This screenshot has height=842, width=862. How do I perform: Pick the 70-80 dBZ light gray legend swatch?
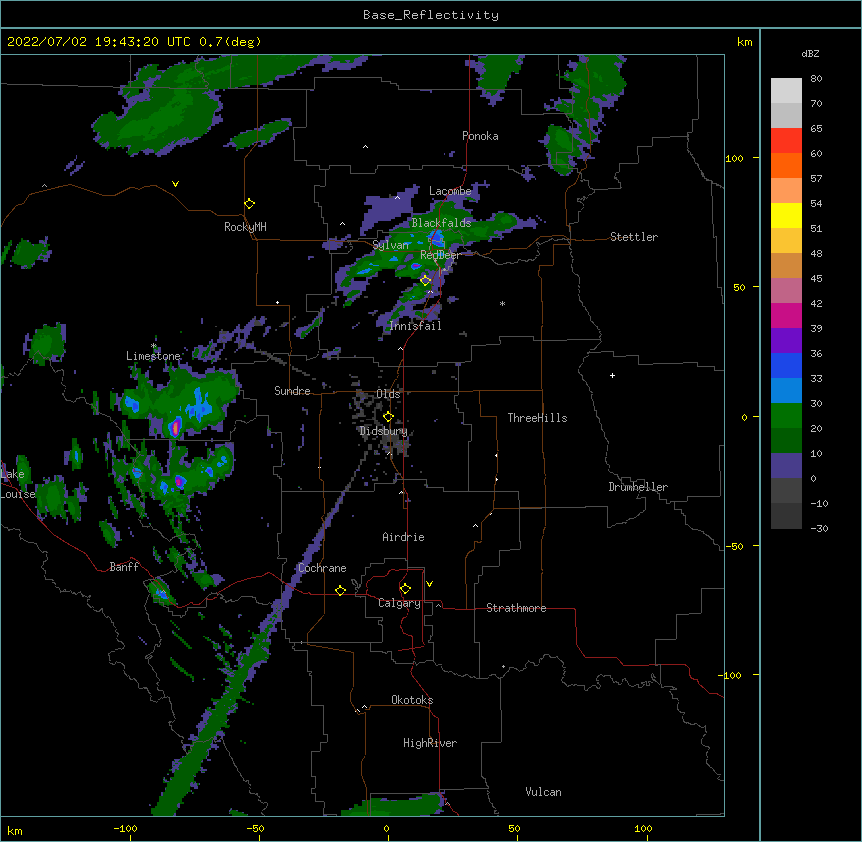point(786,91)
